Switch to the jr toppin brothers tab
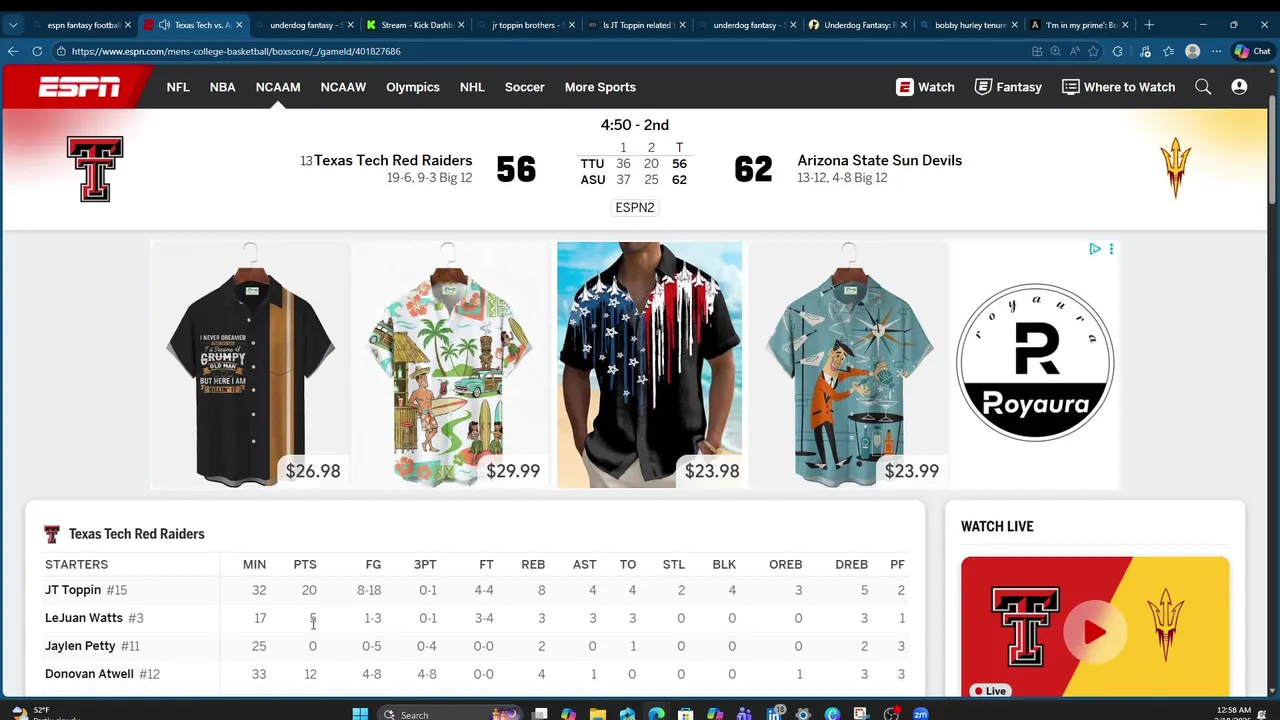 (526, 25)
